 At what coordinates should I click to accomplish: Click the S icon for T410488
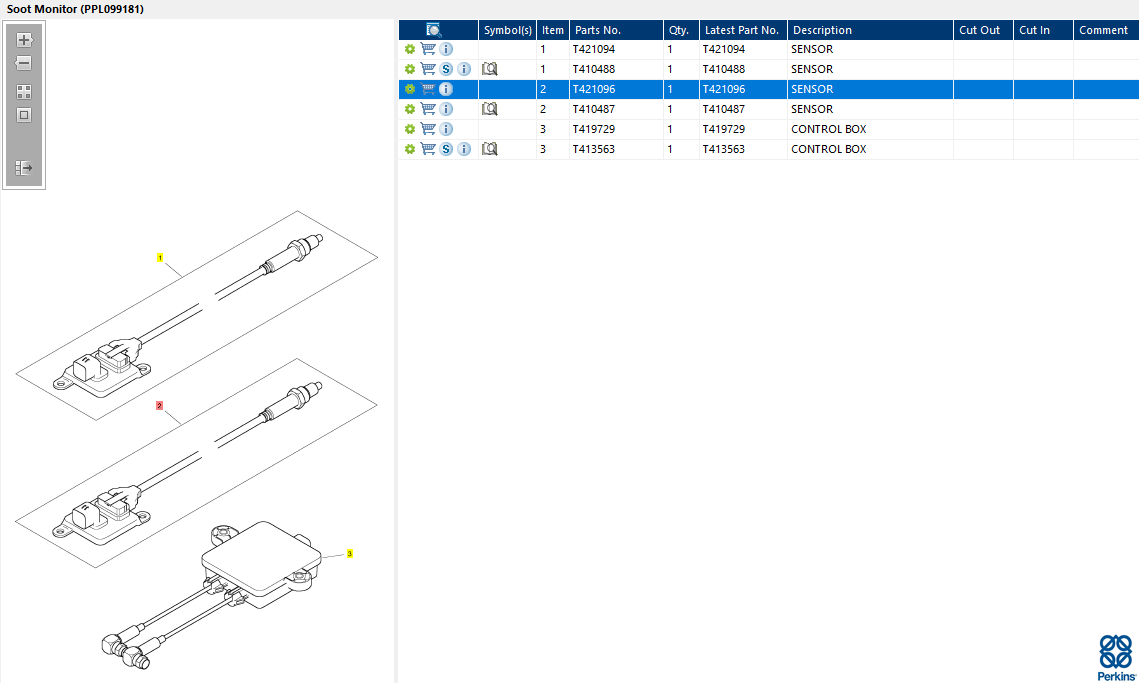(446, 69)
